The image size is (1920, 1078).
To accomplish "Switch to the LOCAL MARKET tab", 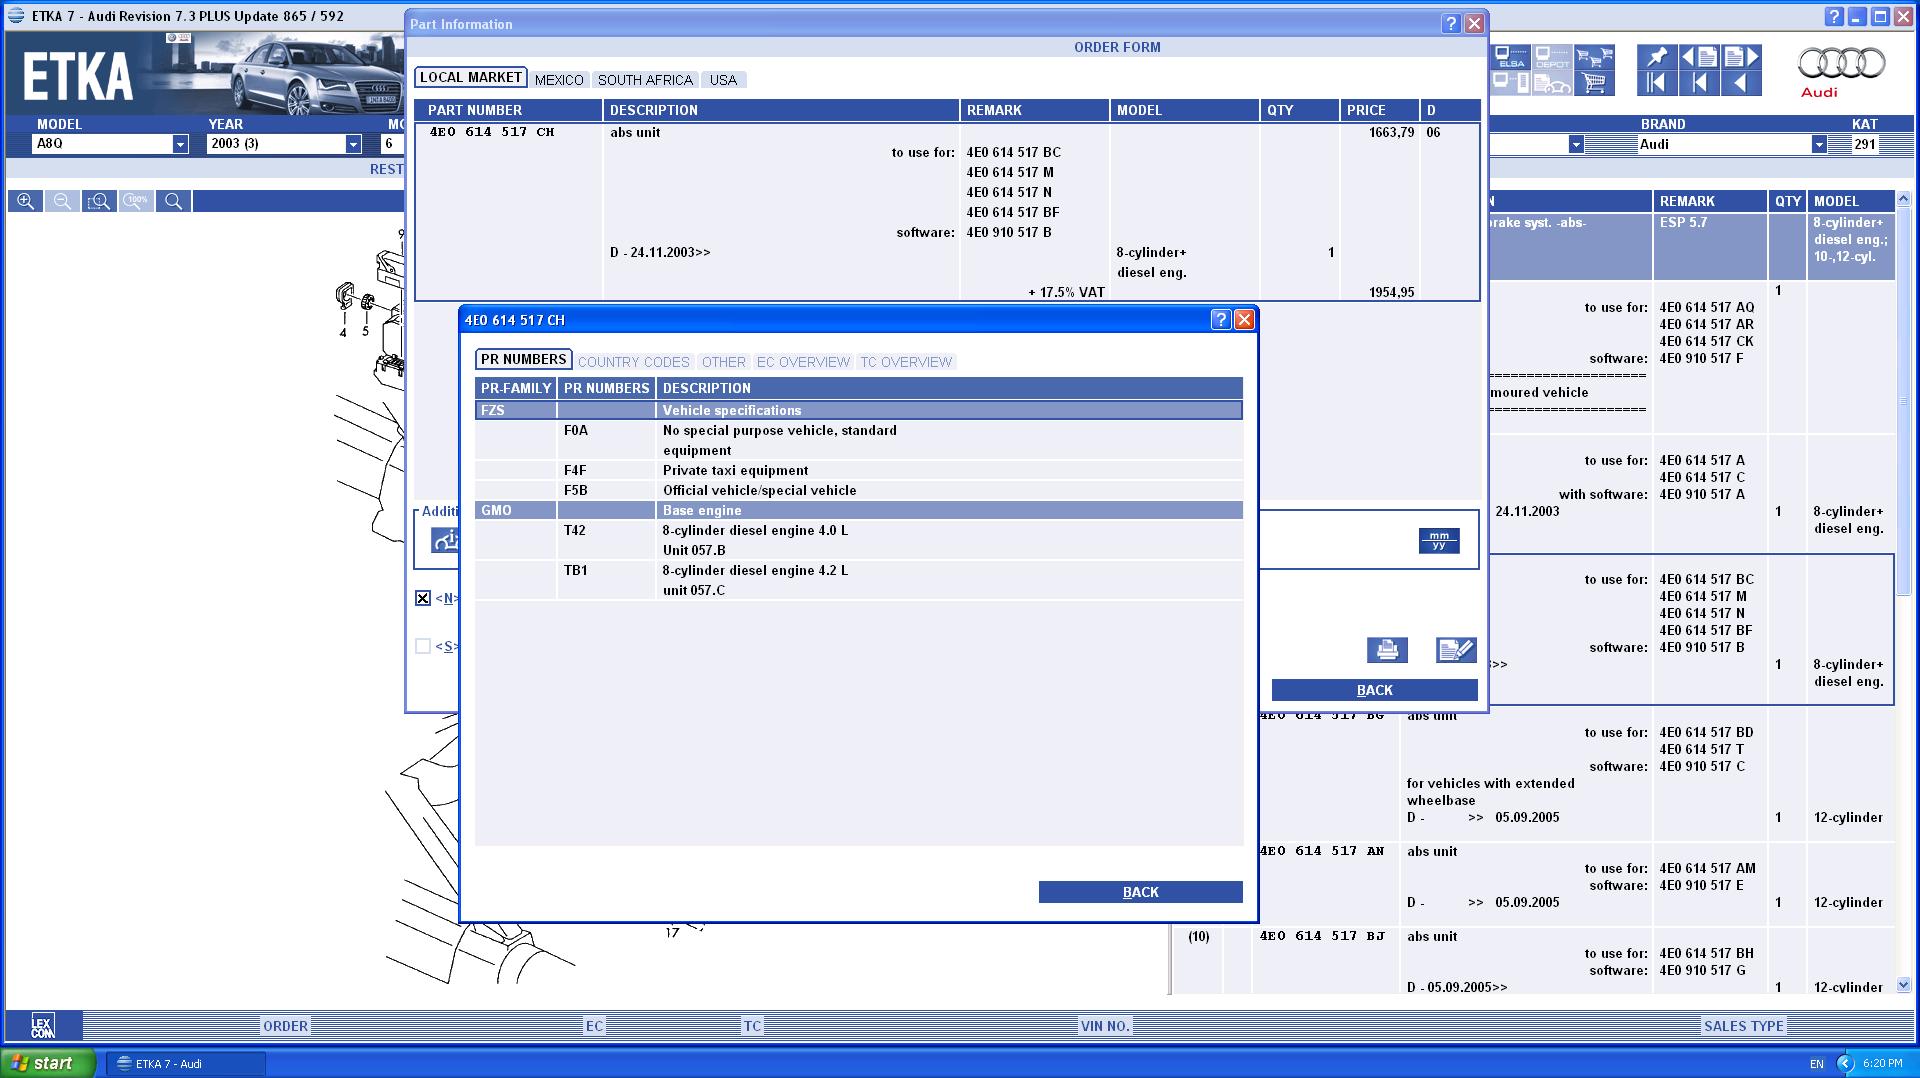I will [x=471, y=78].
